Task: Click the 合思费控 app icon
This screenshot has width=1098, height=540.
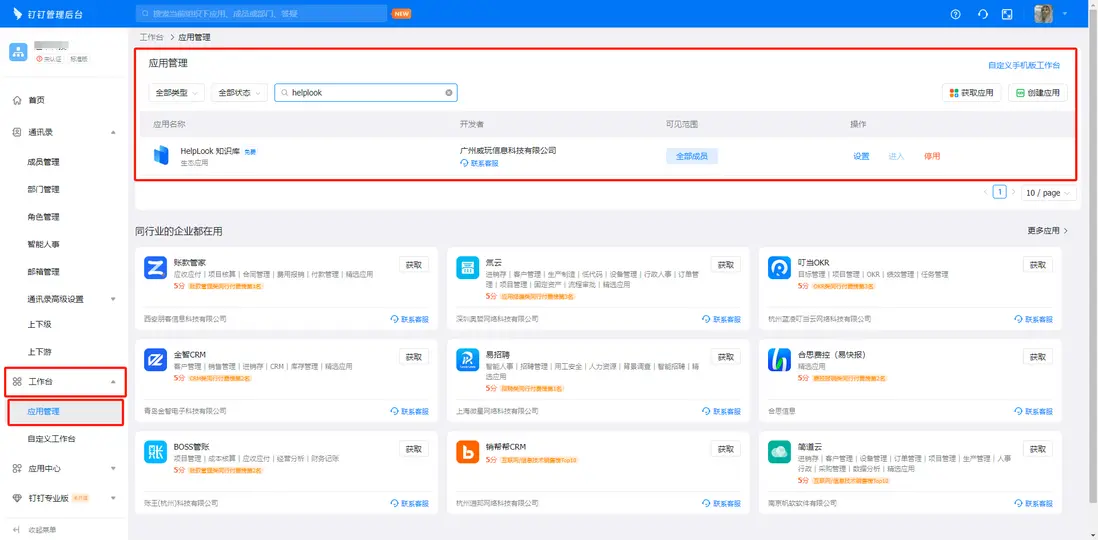Action: point(779,359)
